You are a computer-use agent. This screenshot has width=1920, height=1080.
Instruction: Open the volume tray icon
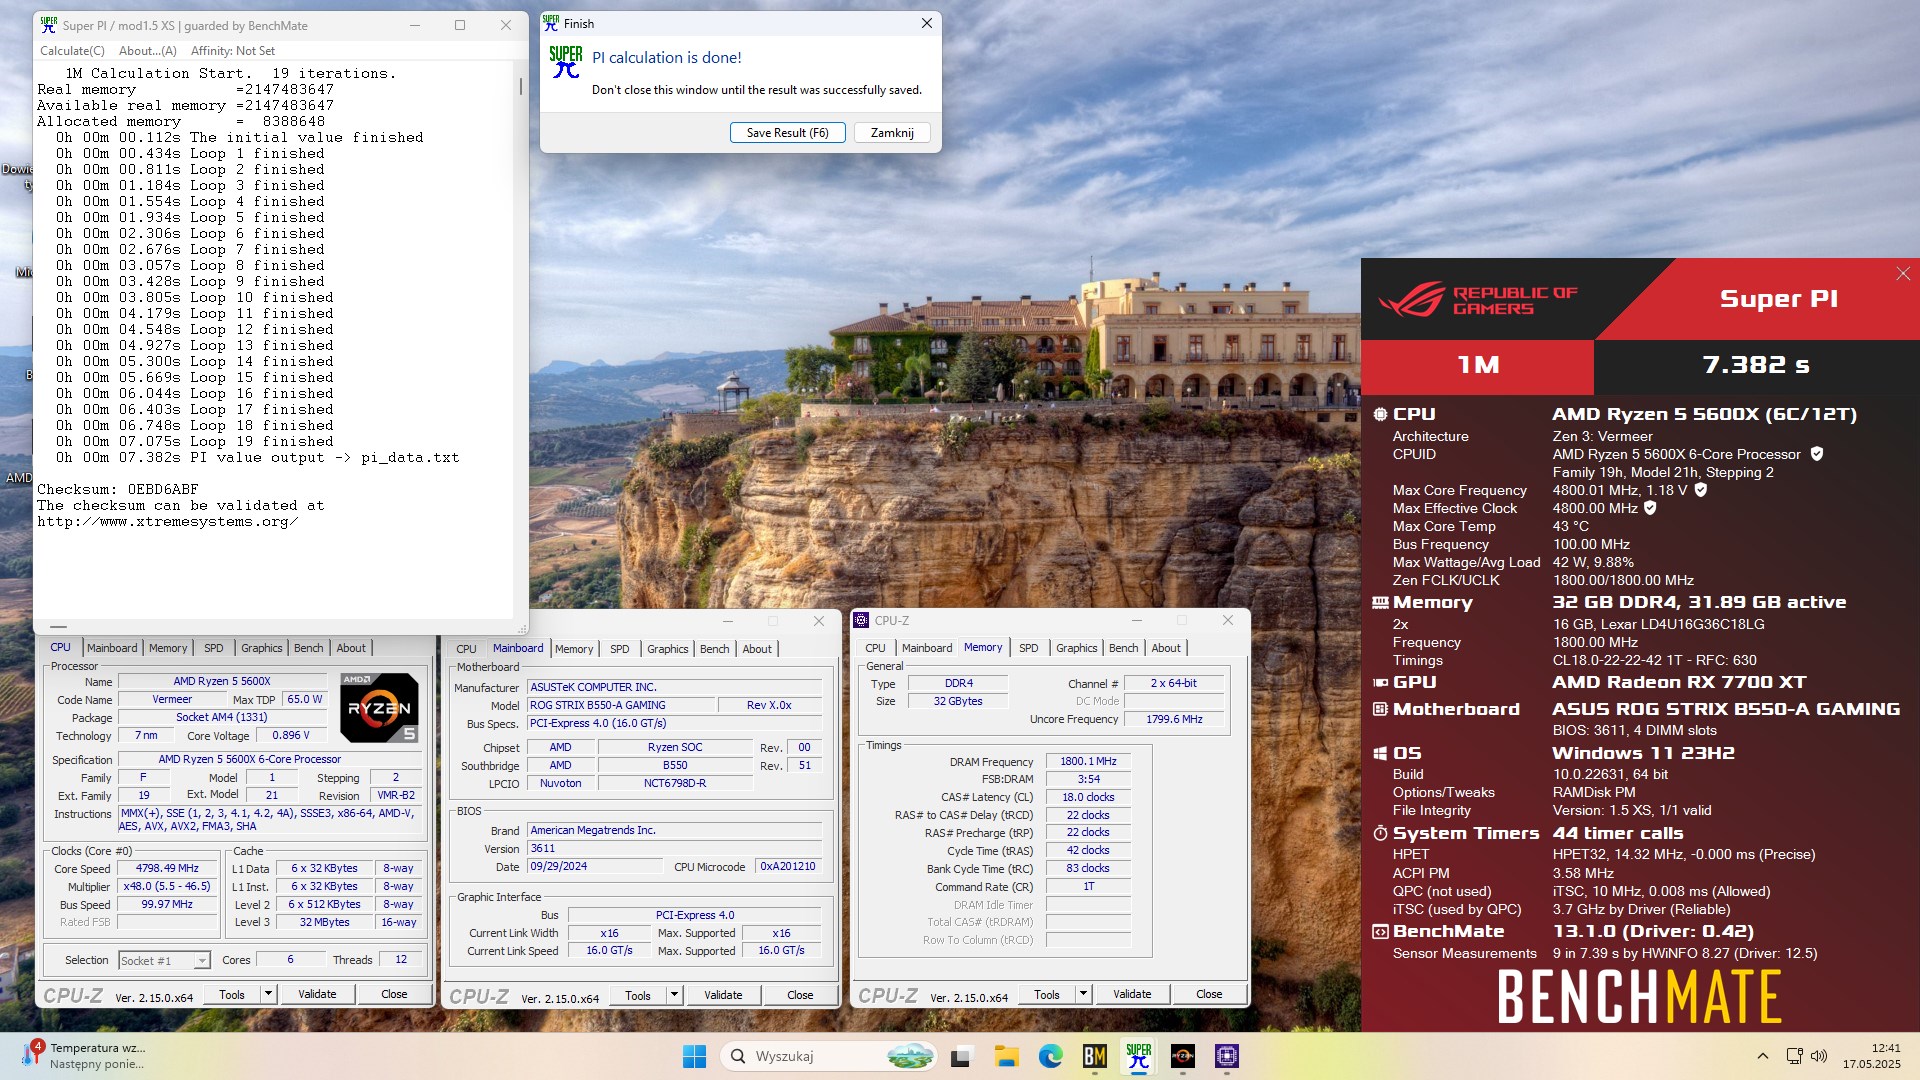tap(1819, 1056)
